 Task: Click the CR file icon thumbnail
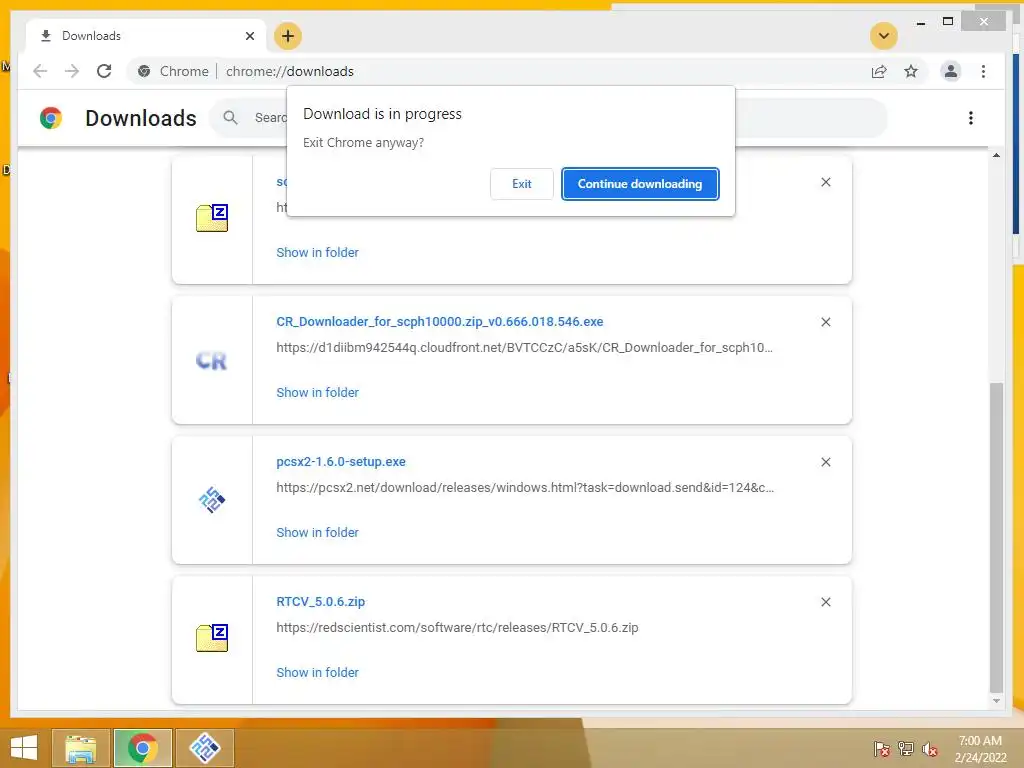[212, 360]
